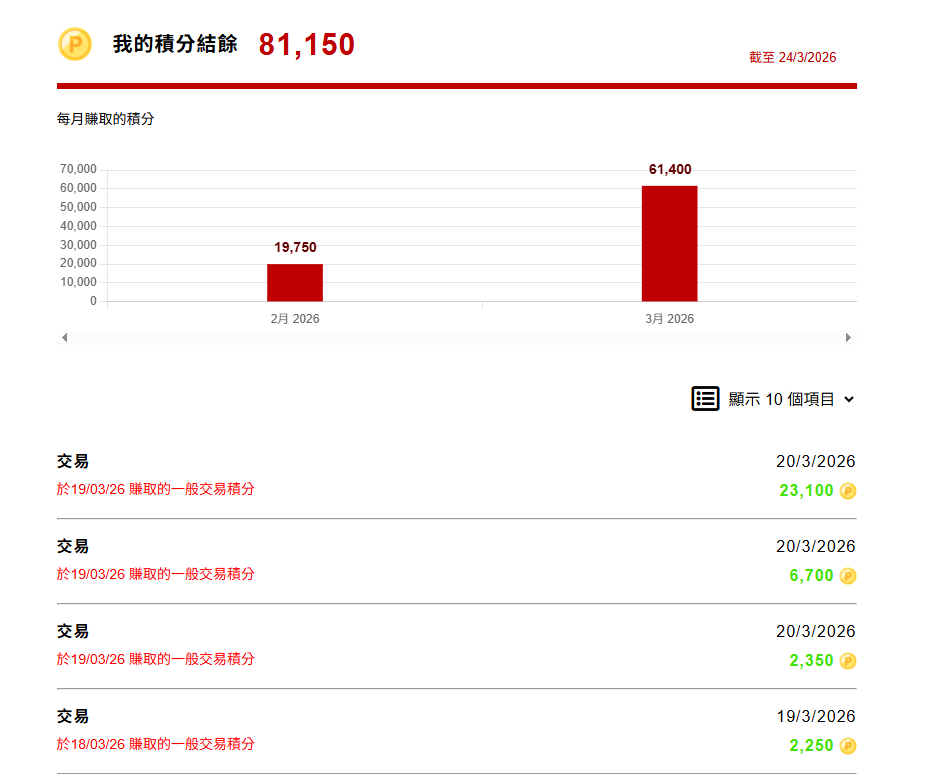The height and width of the screenshot is (774, 940).
Task: Click the chart horizontal scrollbar track
Action: point(456,338)
